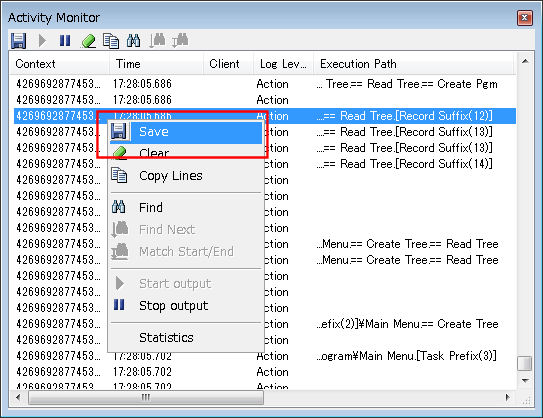Pause output using the toolbar pause icon
Screen dimensions: 543x418
coord(65,41)
